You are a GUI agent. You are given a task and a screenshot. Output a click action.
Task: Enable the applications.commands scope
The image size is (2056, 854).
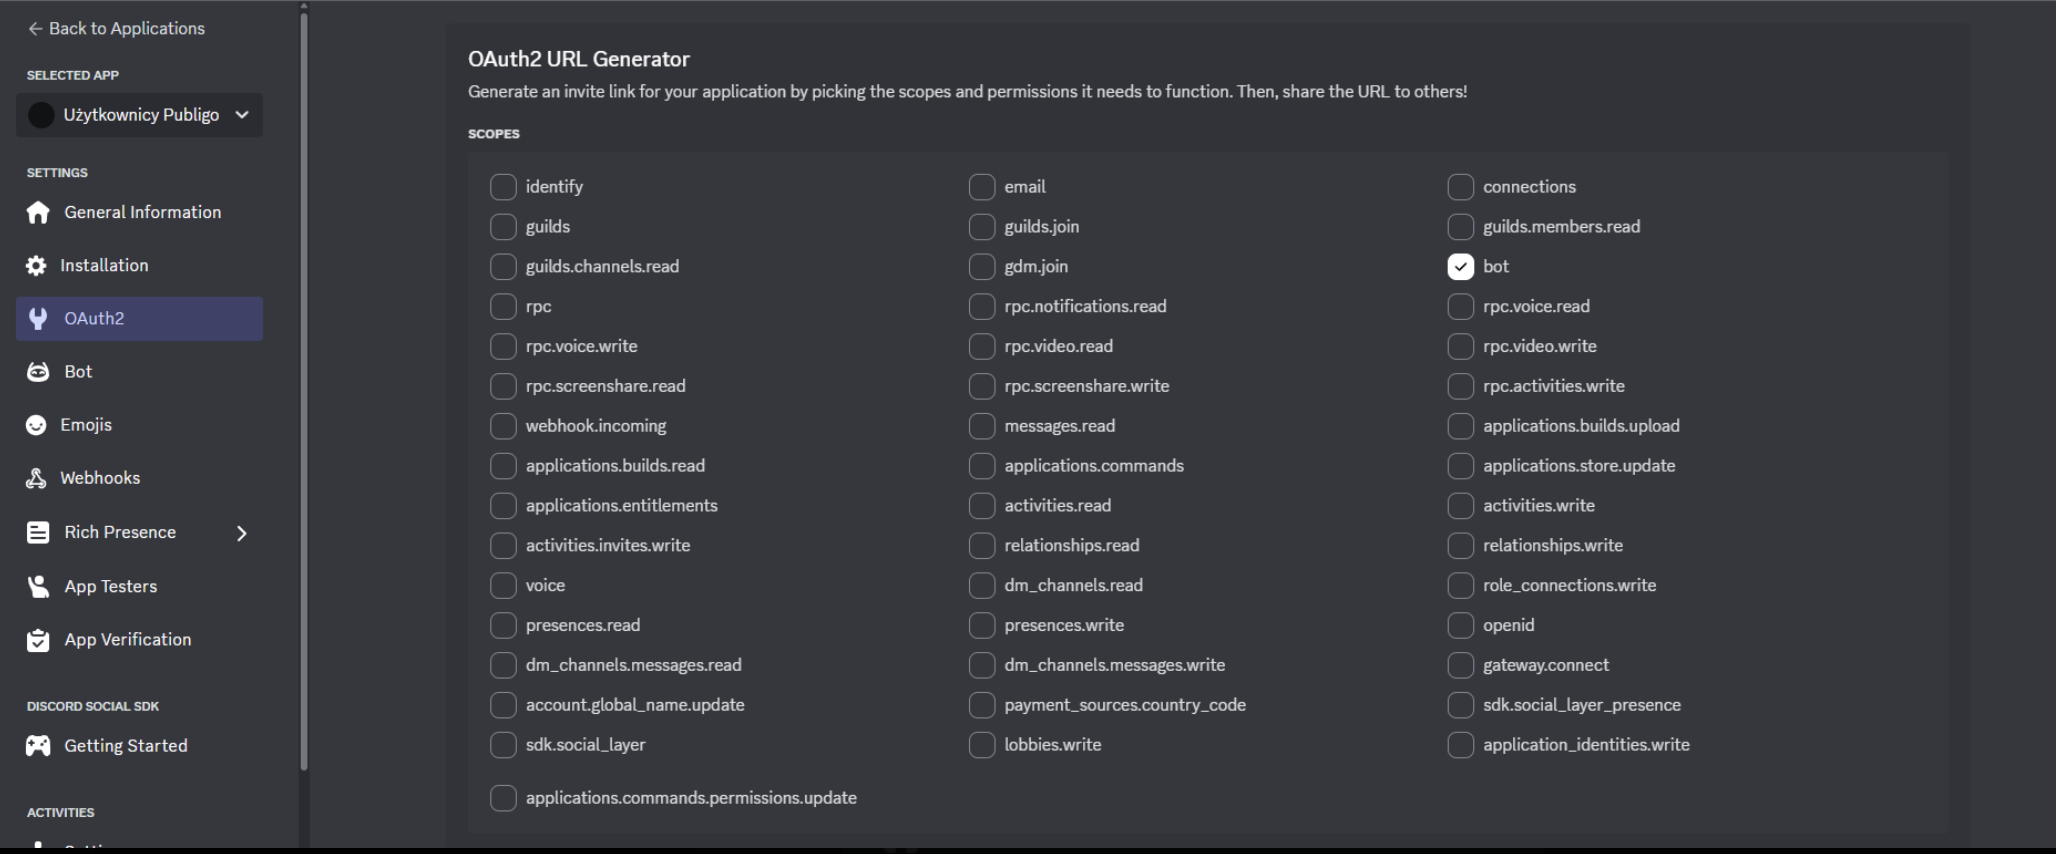click(982, 466)
